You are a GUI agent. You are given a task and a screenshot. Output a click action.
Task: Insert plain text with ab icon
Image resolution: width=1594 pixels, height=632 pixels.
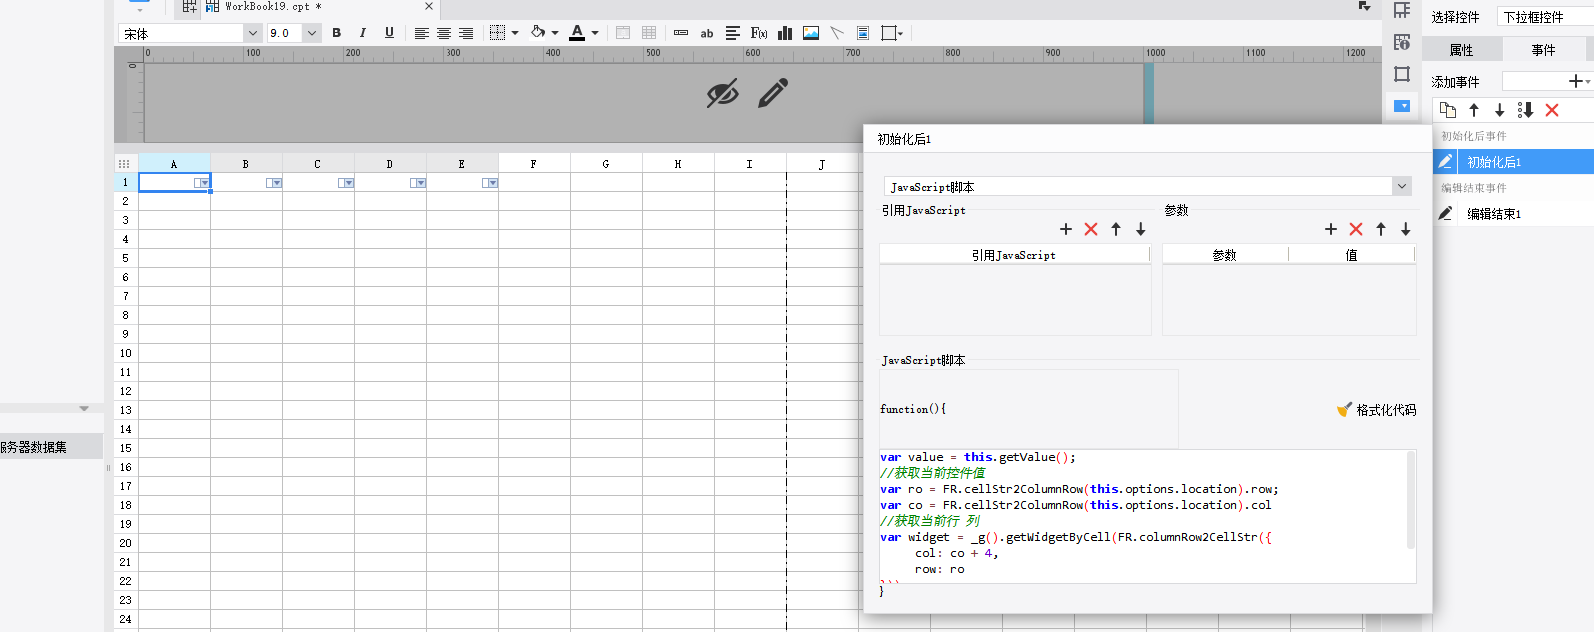pyautogui.click(x=707, y=33)
